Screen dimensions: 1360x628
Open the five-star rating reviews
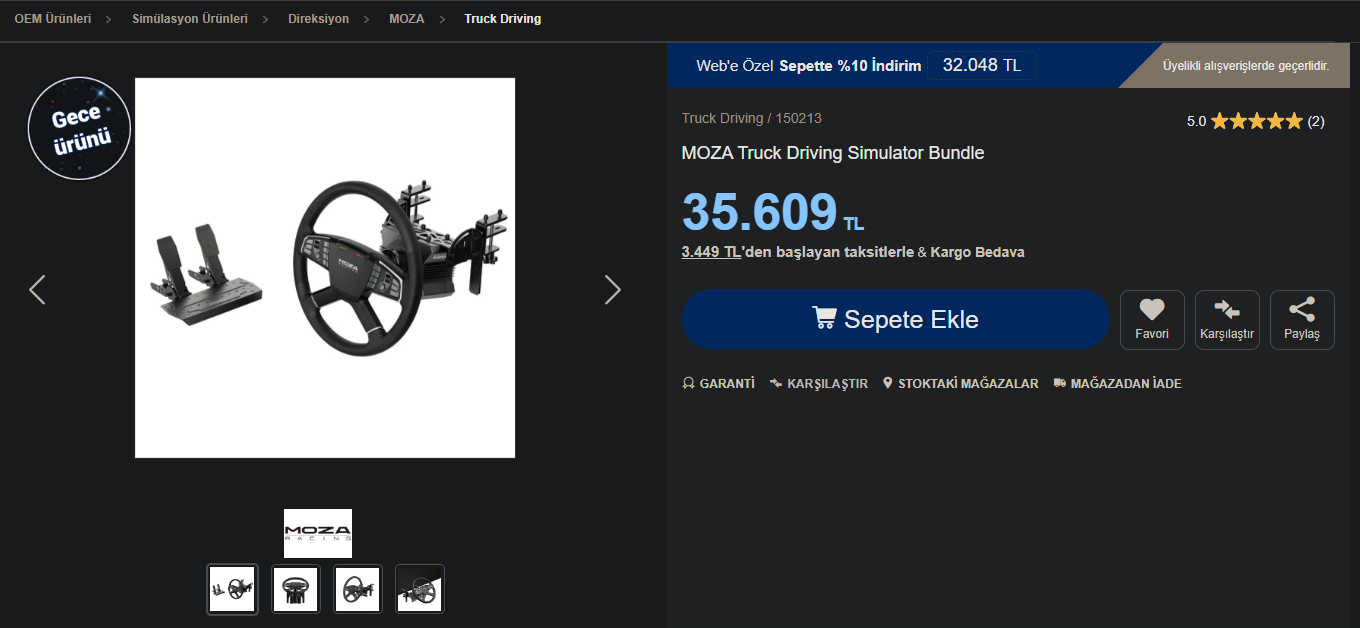click(1256, 121)
